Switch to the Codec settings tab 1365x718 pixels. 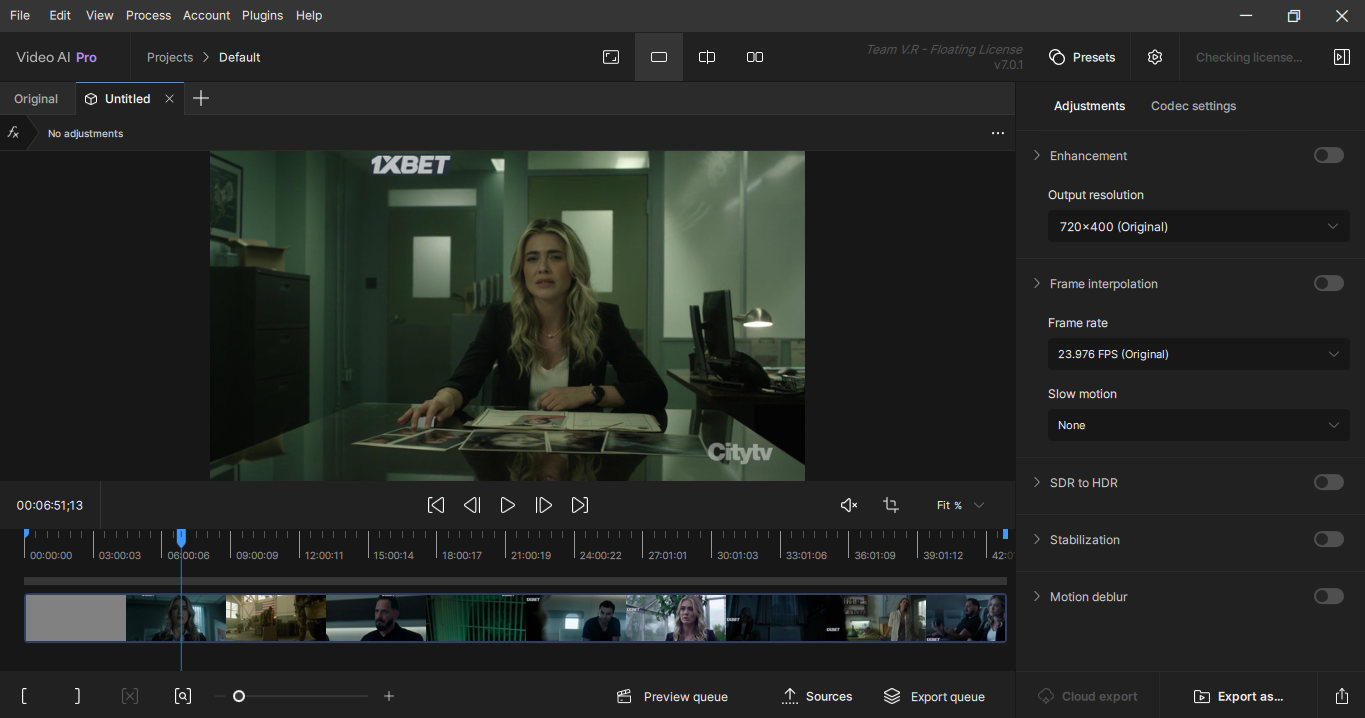[1193, 106]
